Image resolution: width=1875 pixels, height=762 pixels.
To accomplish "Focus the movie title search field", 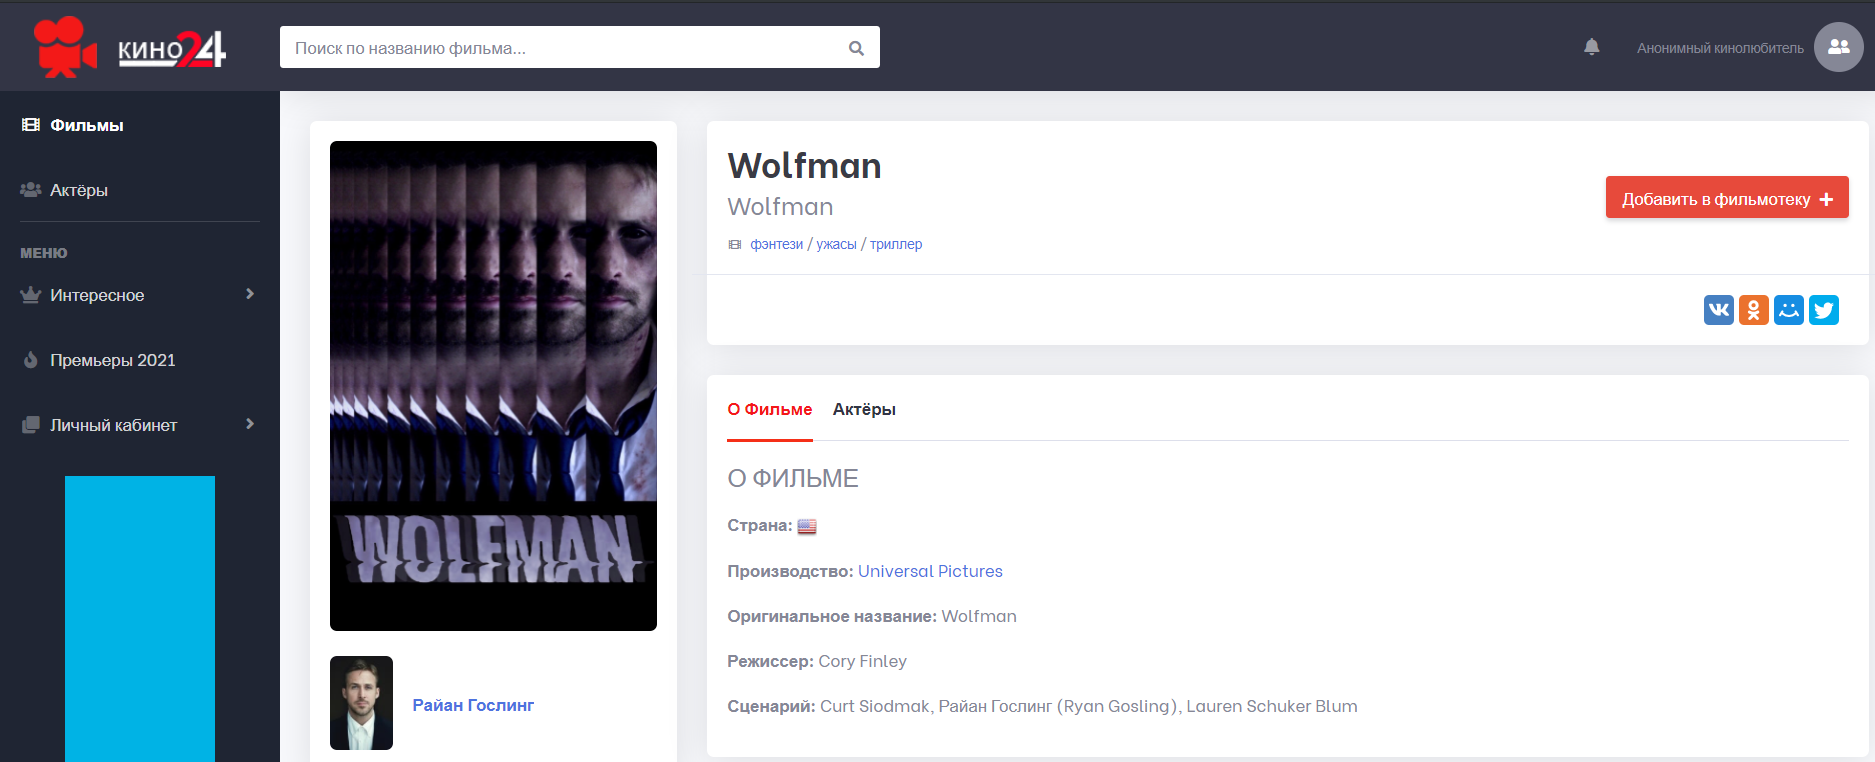I will (x=579, y=47).
